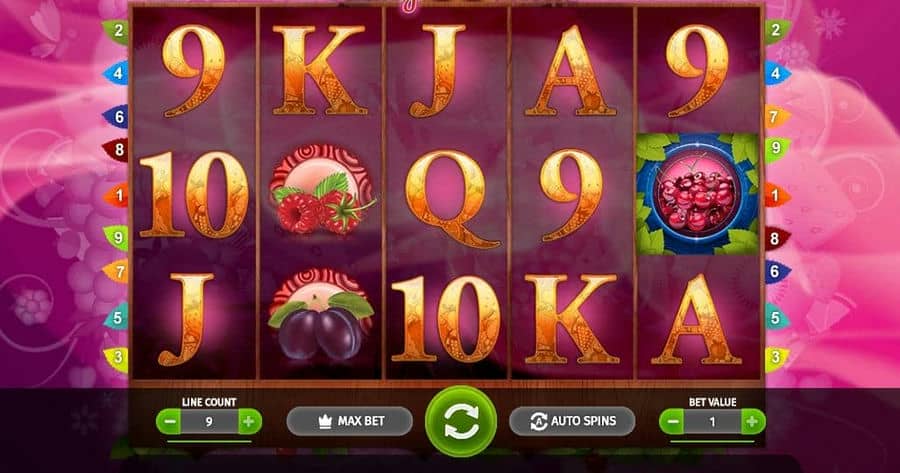
Task: Select payline 7 leaf marker on right
Action: [x=777, y=118]
